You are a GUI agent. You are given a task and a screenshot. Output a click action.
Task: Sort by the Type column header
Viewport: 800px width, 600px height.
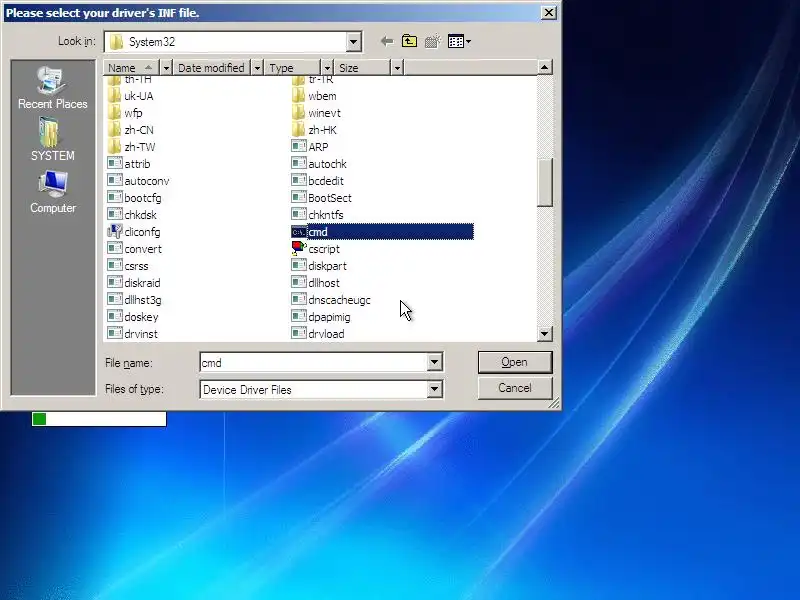coord(292,67)
